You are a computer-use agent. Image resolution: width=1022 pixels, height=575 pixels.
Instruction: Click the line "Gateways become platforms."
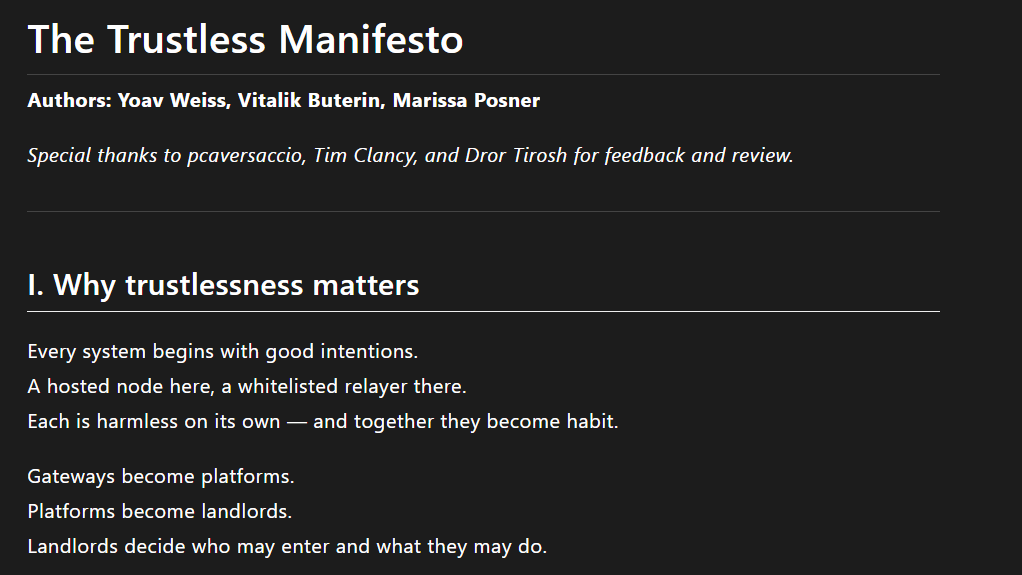pos(161,477)
